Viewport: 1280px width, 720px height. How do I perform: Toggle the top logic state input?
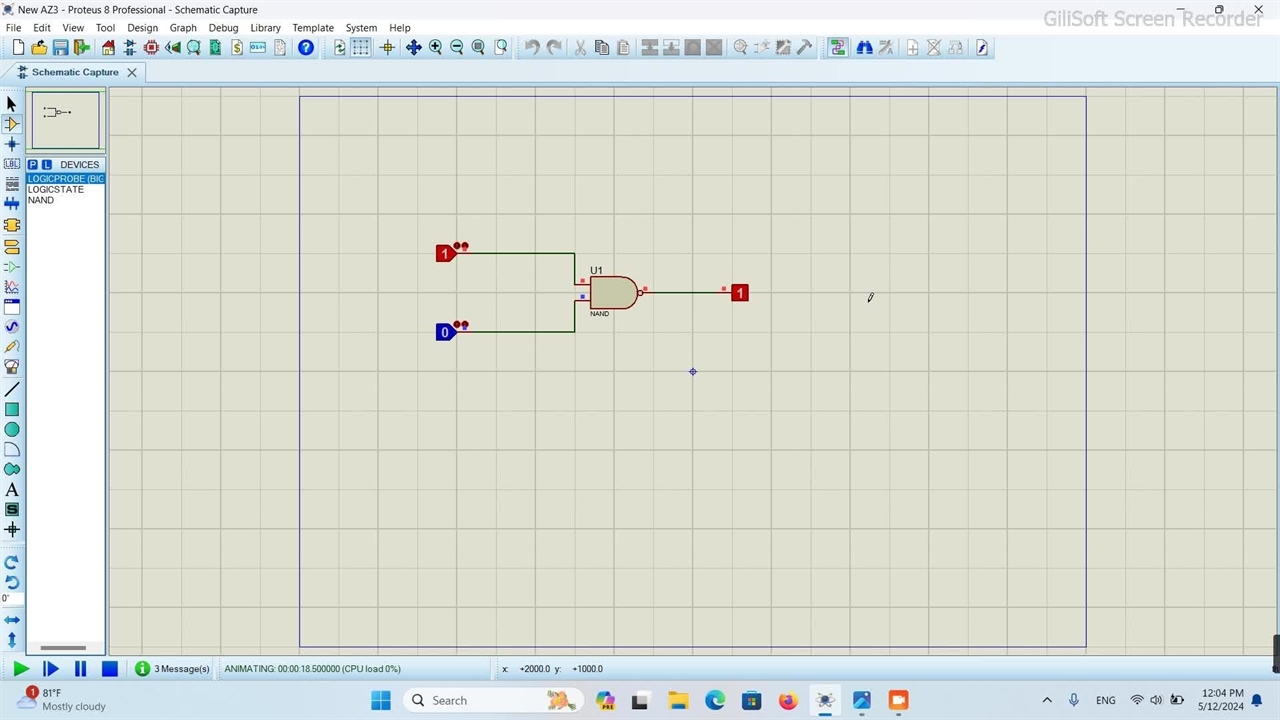tap(445, 254)
